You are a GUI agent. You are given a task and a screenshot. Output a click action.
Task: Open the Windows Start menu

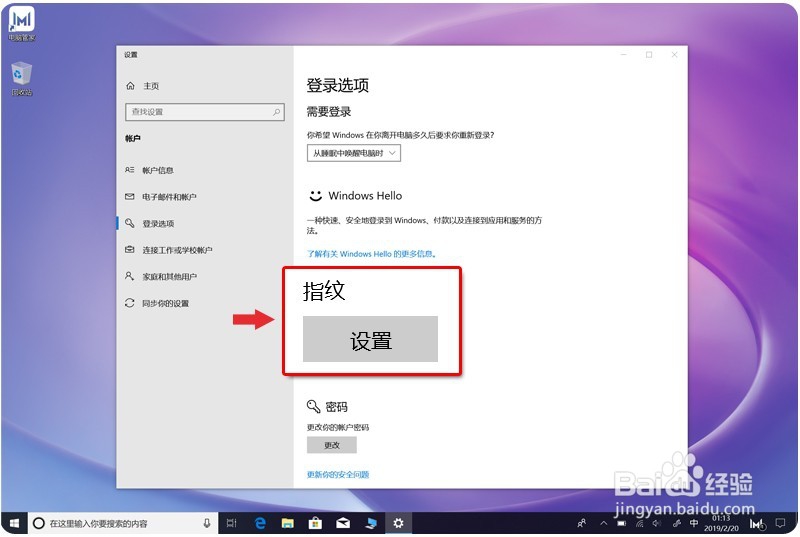point(14,523)
